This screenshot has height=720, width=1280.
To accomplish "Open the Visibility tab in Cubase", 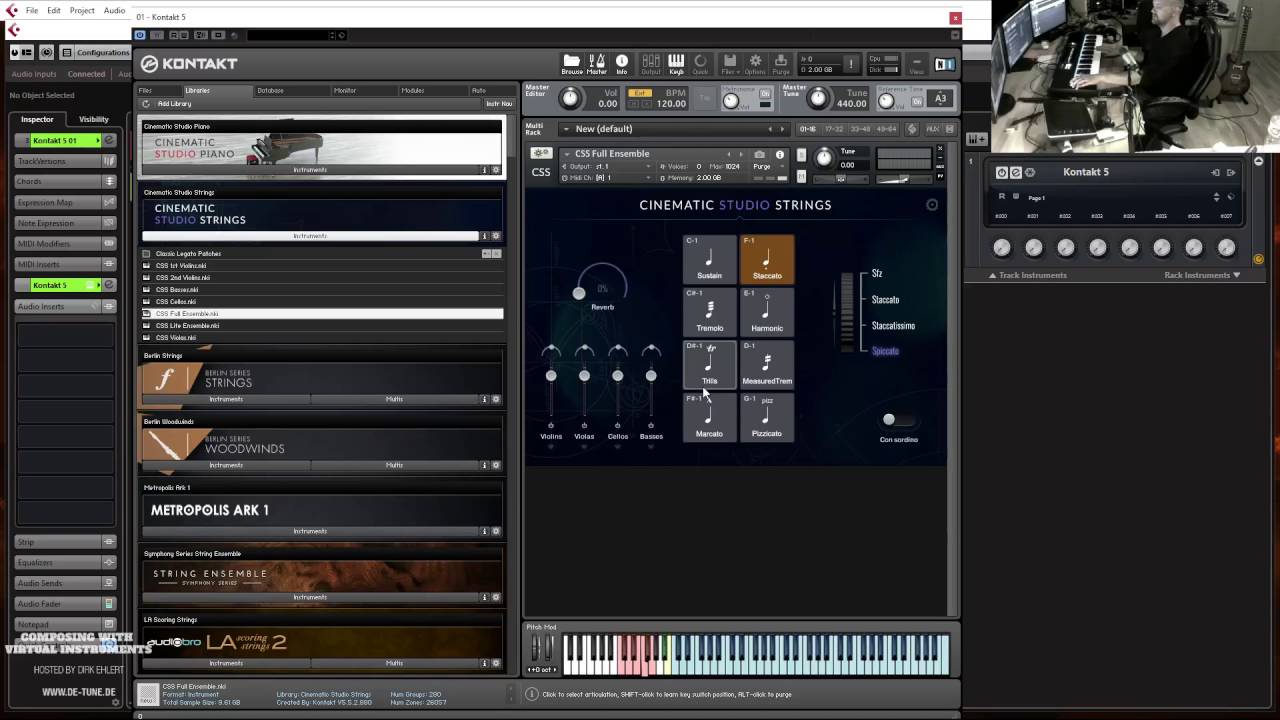I will point(94,119).
